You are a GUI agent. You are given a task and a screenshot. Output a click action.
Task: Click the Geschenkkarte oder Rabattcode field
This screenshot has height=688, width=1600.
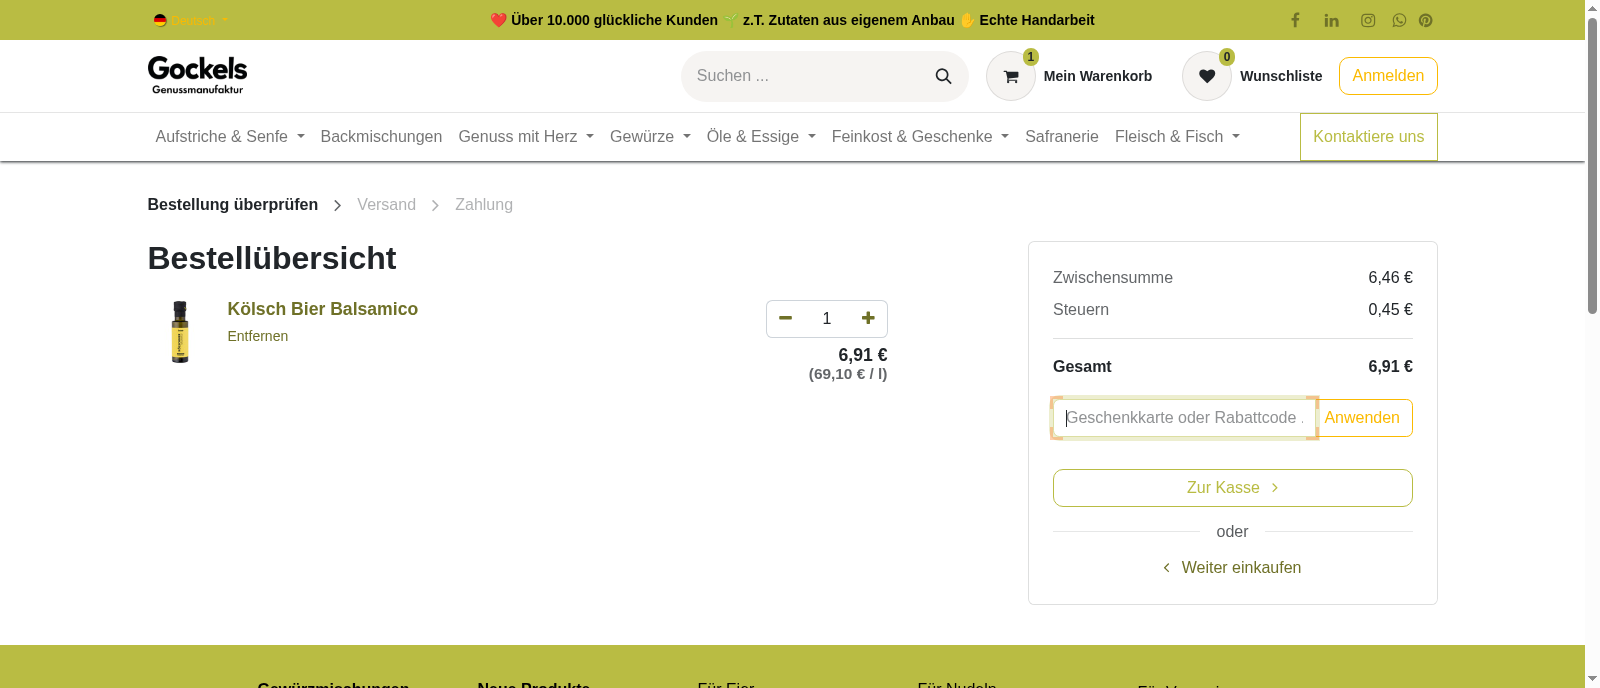tap(1184, 418)
